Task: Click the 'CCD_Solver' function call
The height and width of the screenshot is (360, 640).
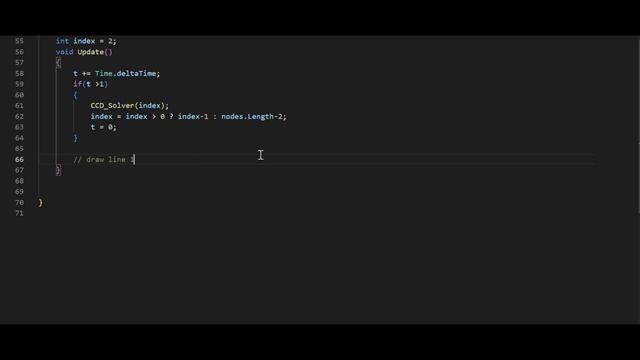Action: coord(112,106)
